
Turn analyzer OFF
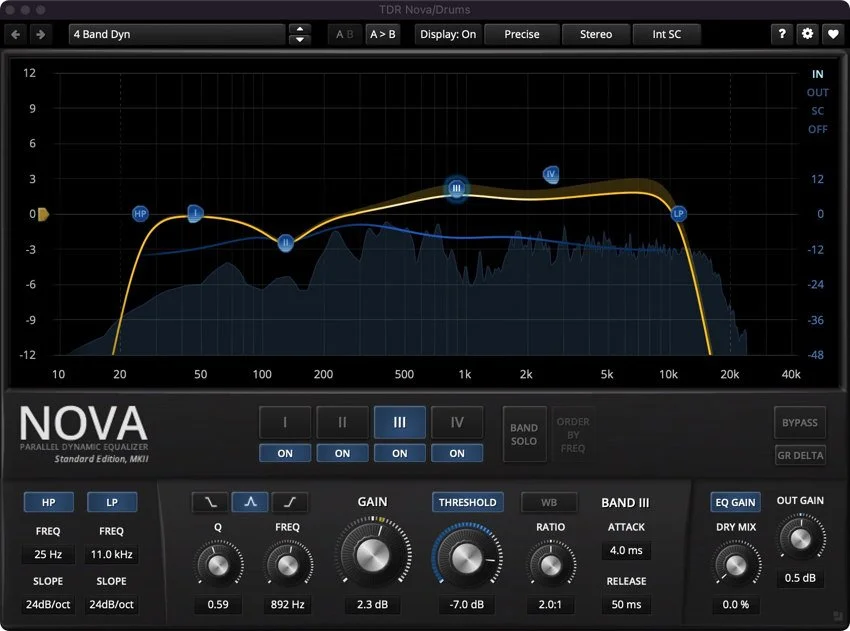coord(817,130)
